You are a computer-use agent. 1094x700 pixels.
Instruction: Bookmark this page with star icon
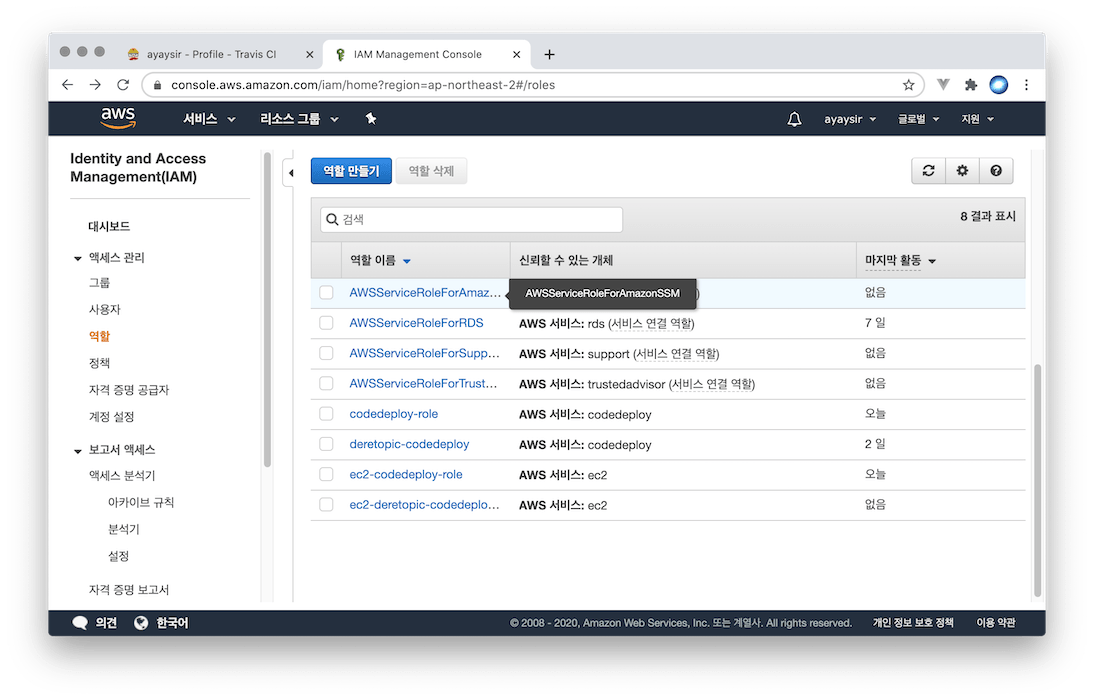[x=908, y=85]
